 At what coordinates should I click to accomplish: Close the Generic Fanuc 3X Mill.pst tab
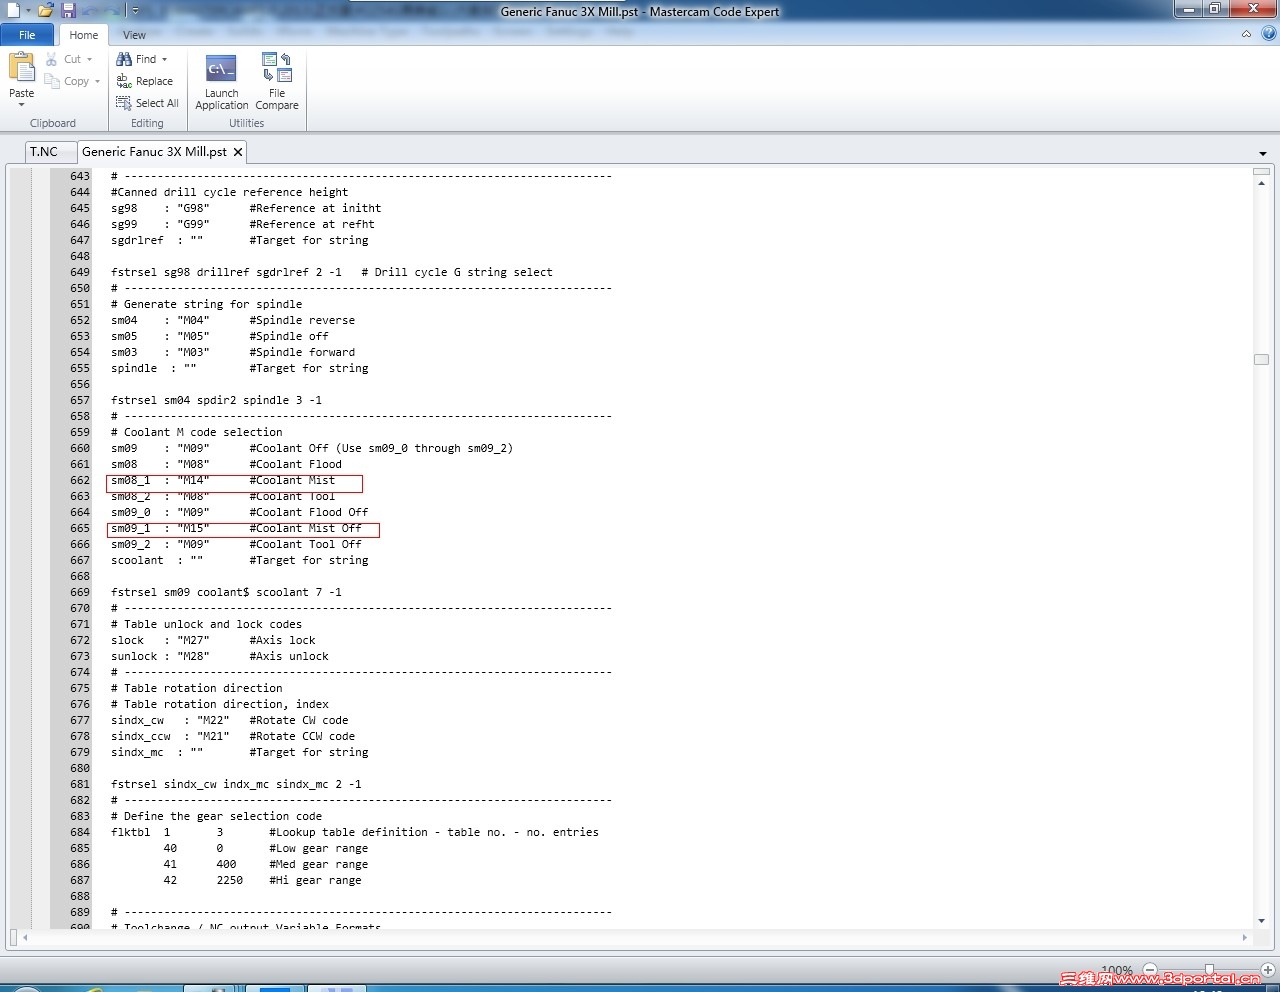pos(238,152)
